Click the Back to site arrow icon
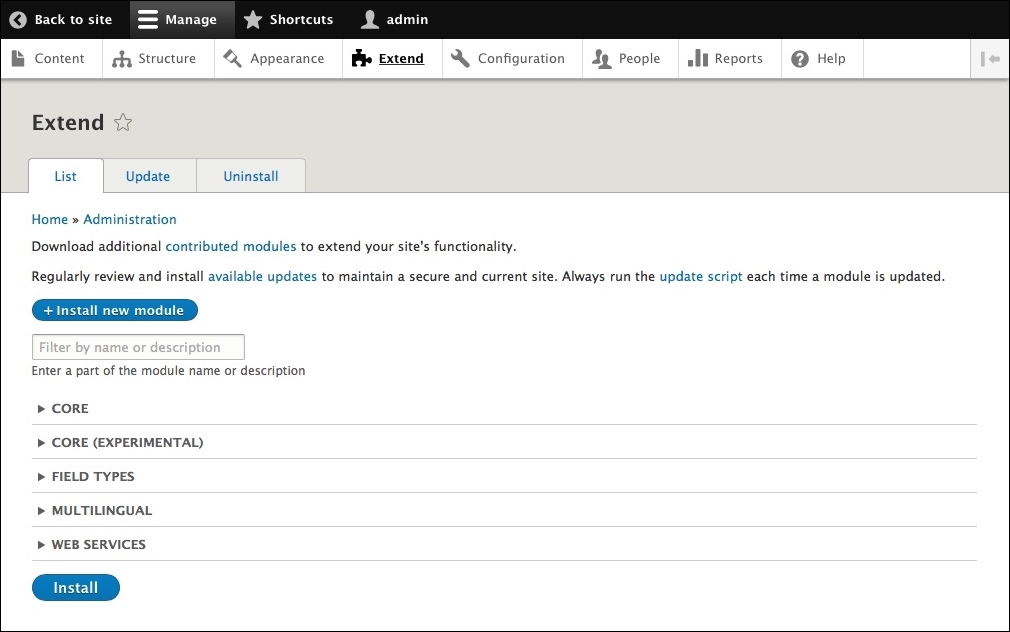 (x=18, y=20)
